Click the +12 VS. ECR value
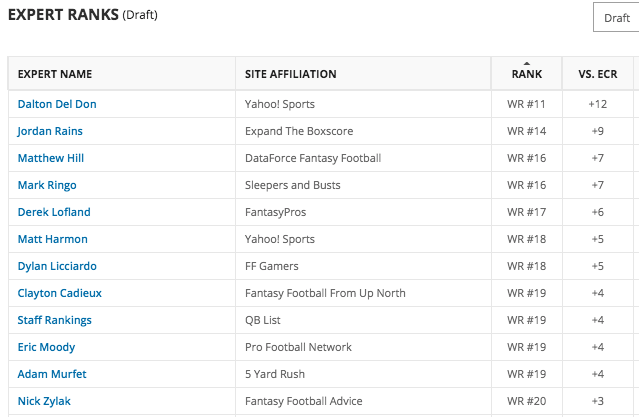The width and height of the screenshot is (639, 417). click(597, 104)
